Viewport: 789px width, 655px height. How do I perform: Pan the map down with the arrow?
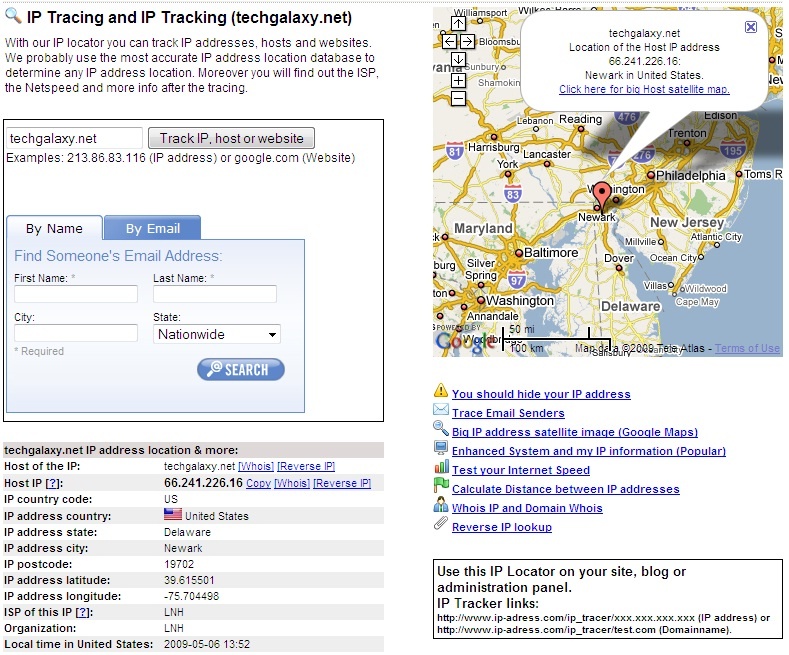tap(458, 59)
